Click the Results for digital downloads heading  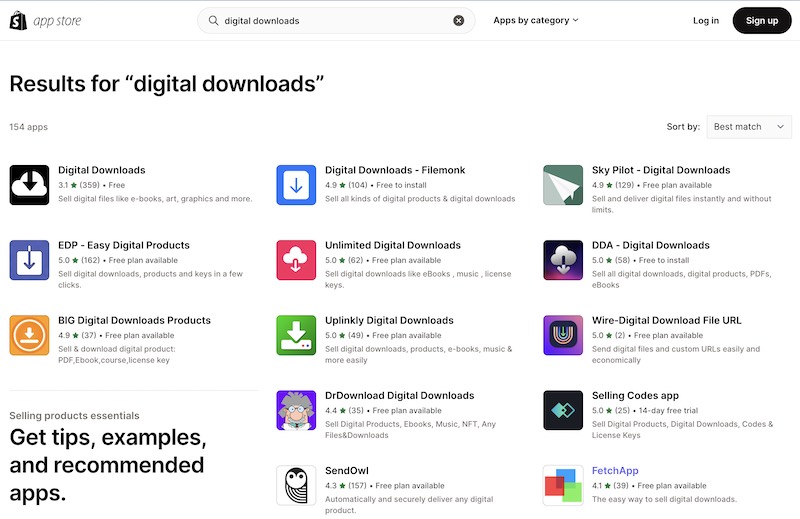[x=167, y=84]
